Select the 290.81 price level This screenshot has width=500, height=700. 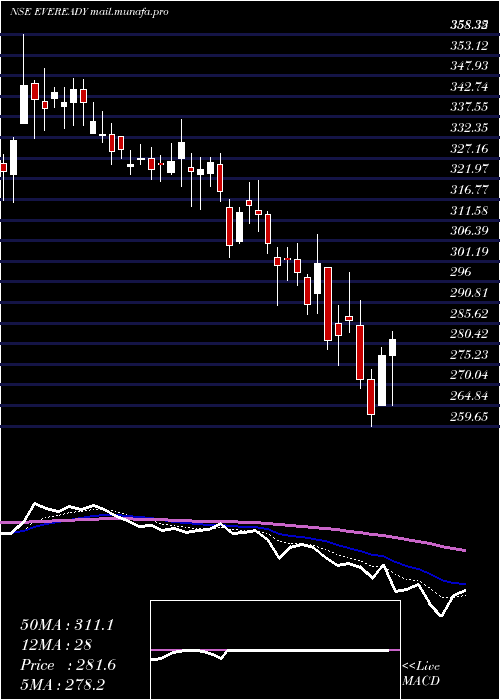[468, 293]
